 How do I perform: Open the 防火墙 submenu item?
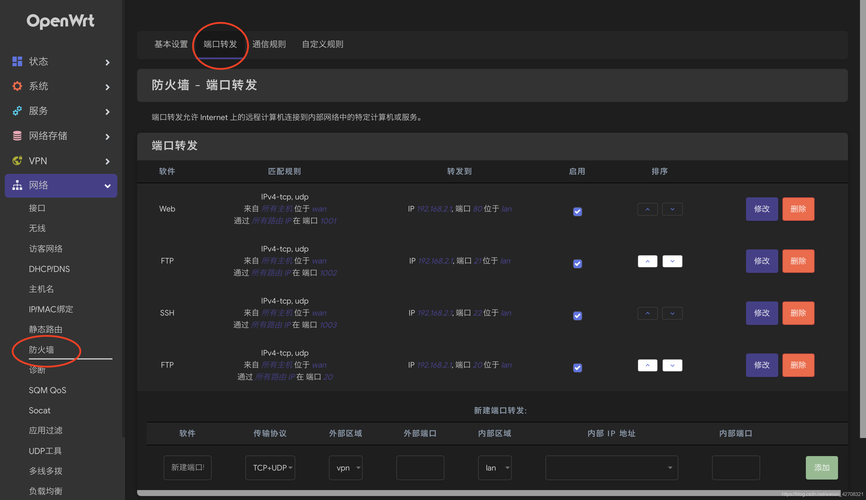coord(41,350)
